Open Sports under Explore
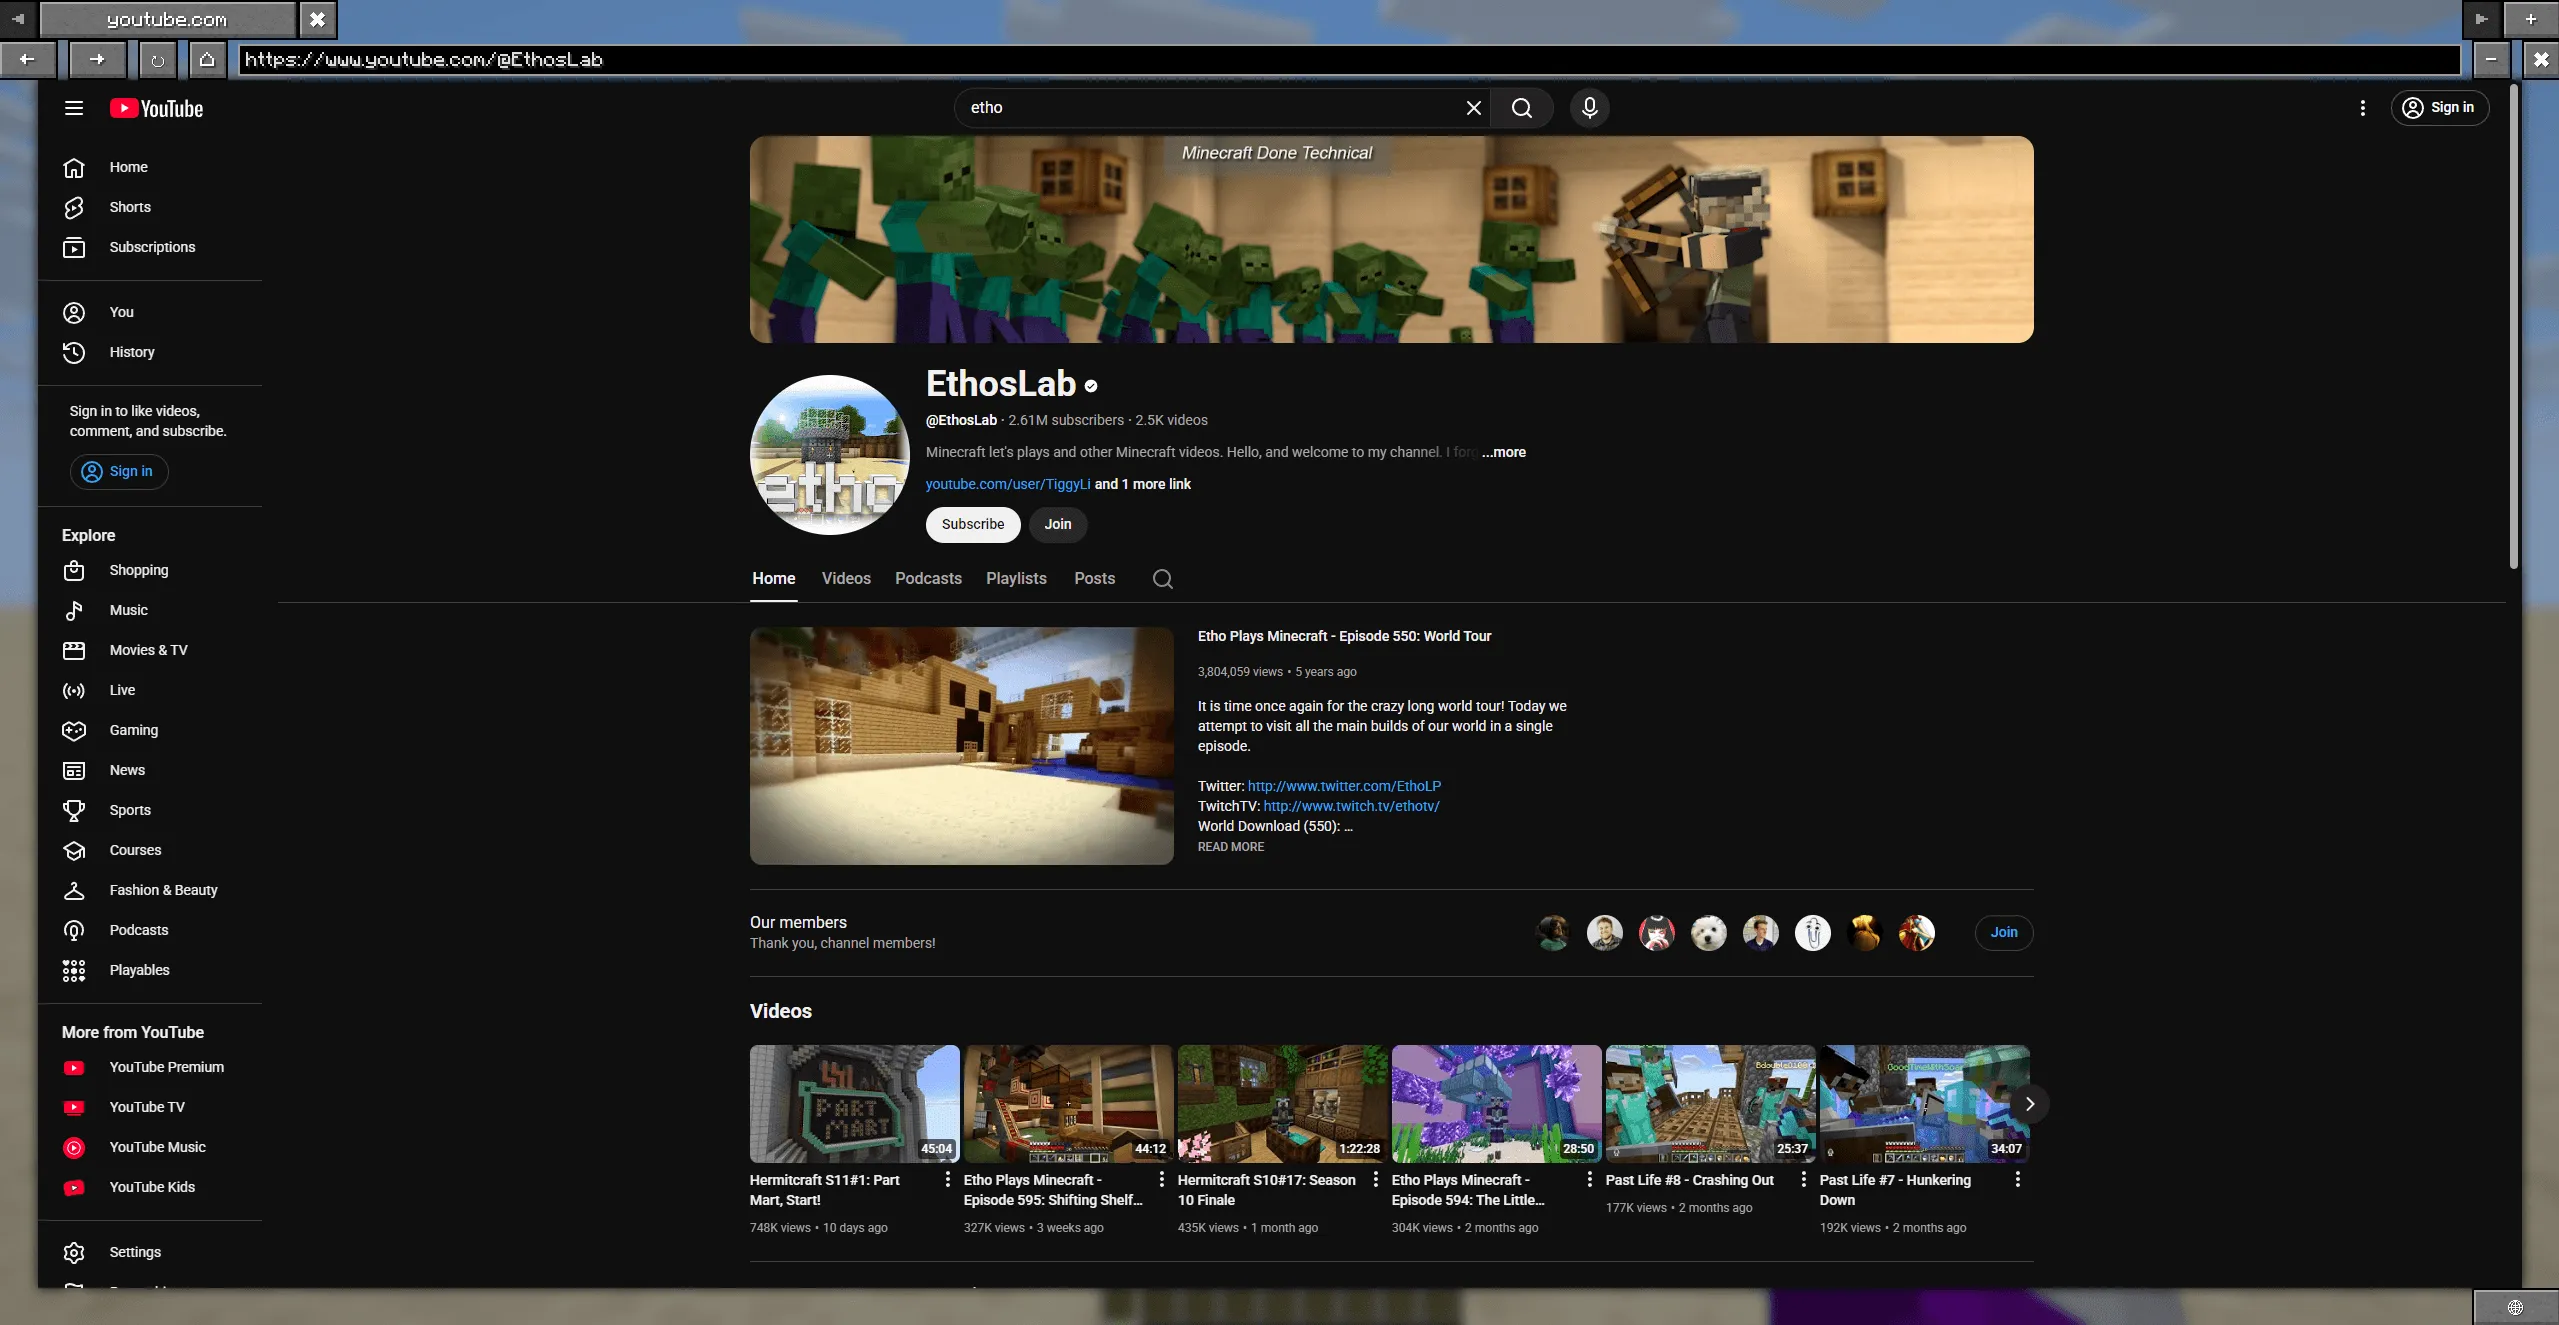This screenshot has height=1325, width=2559. point(150,810)
